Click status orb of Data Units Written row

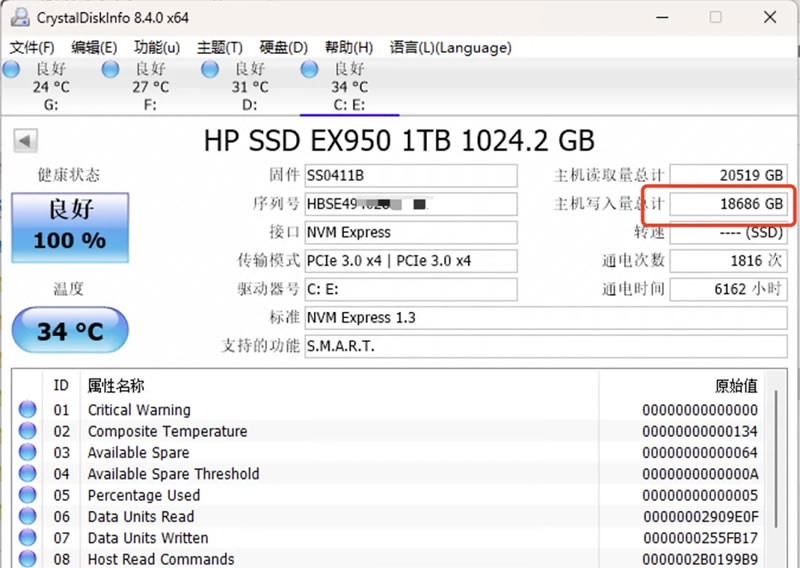pos(28,537)
